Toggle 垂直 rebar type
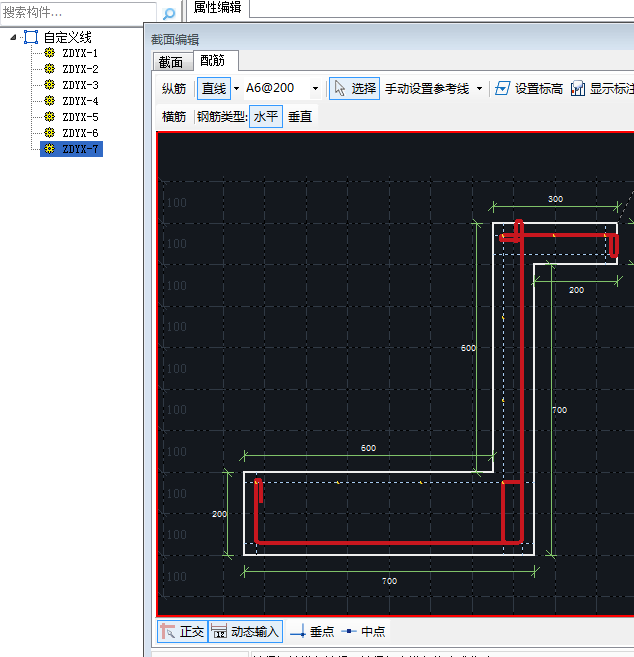Image resolution: width=634 pixels, height=657 pixels. (300, 116)
